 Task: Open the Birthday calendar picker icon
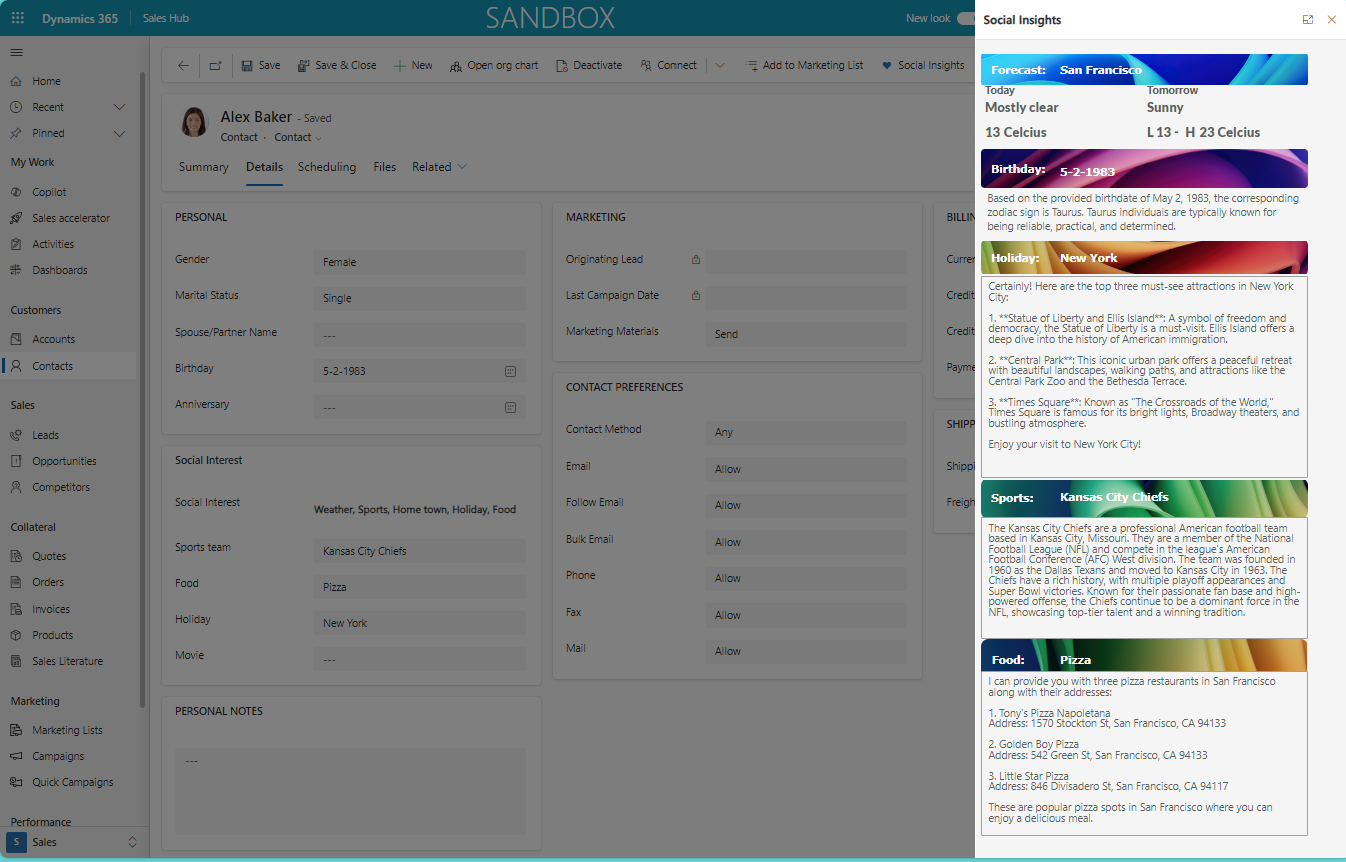point(510,371)
